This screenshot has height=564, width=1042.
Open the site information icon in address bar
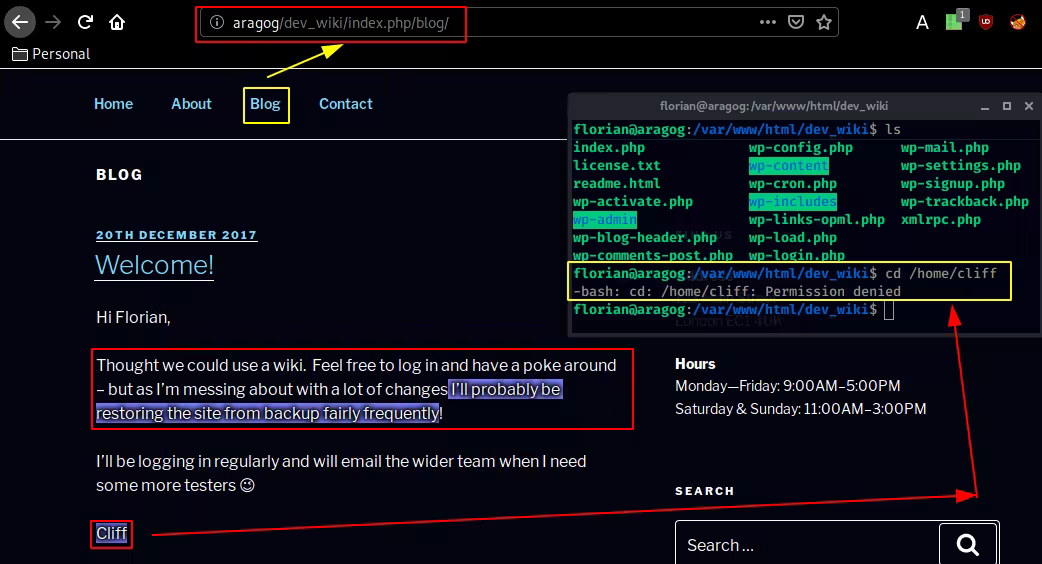pyautogui.click(x=217, y=22)
